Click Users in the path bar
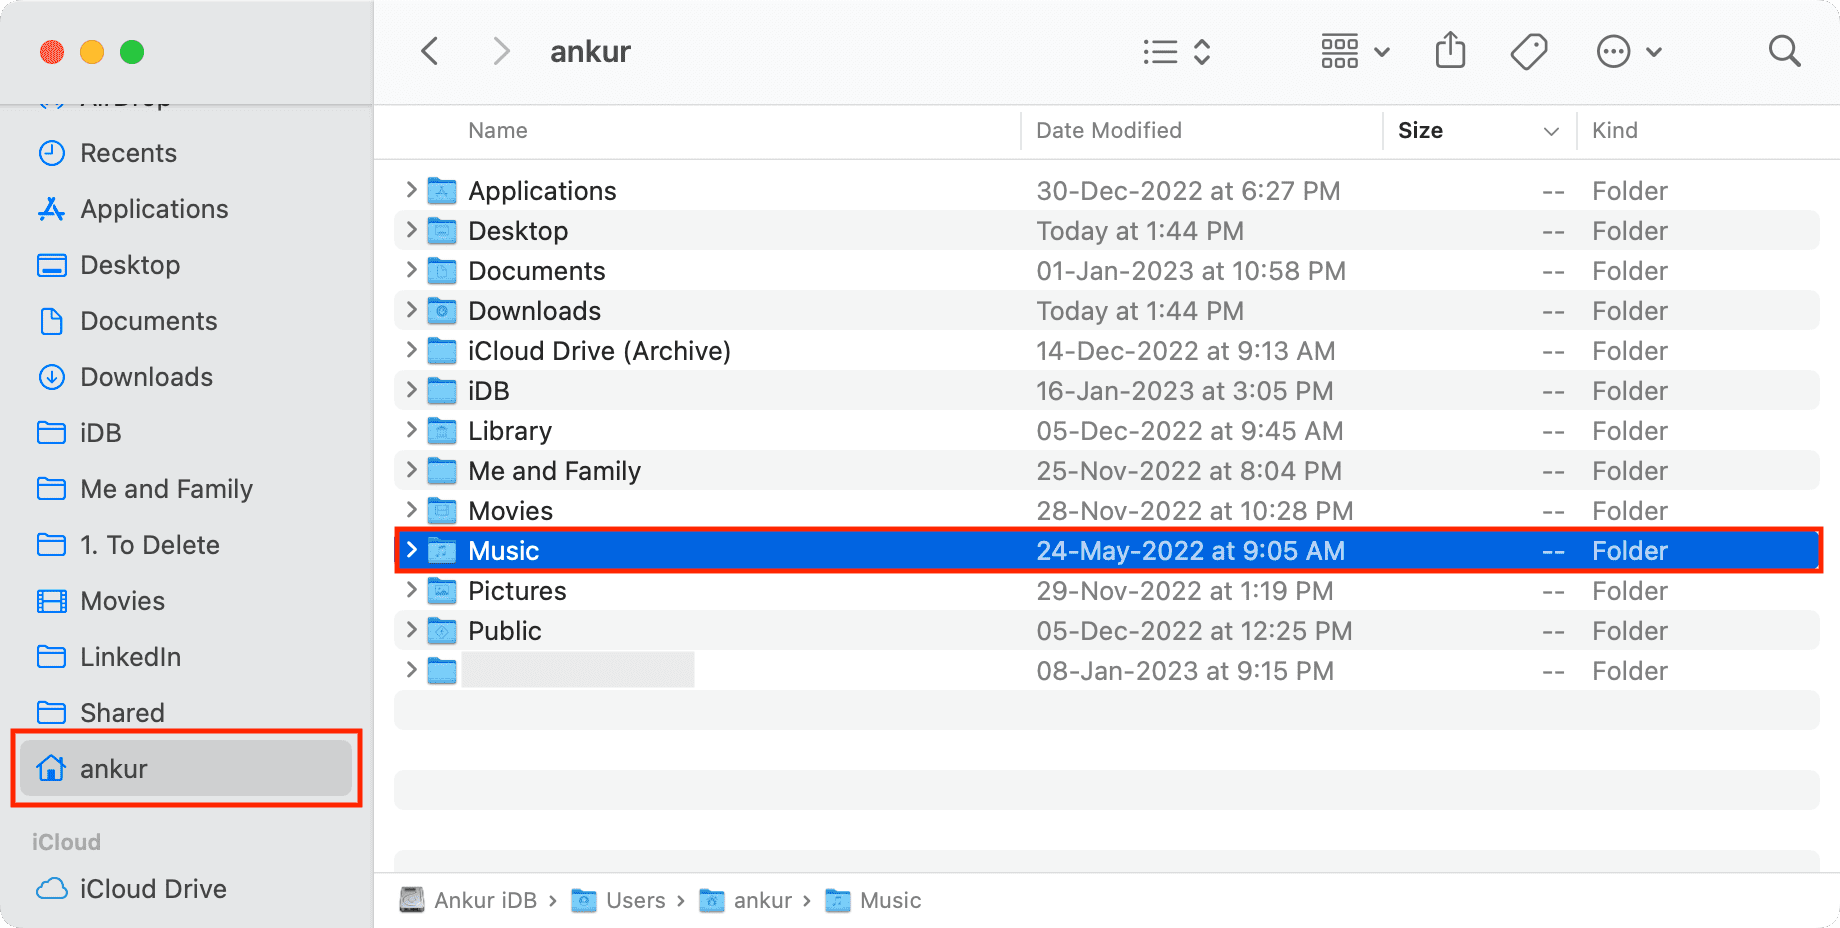 [x=618, y=900]
